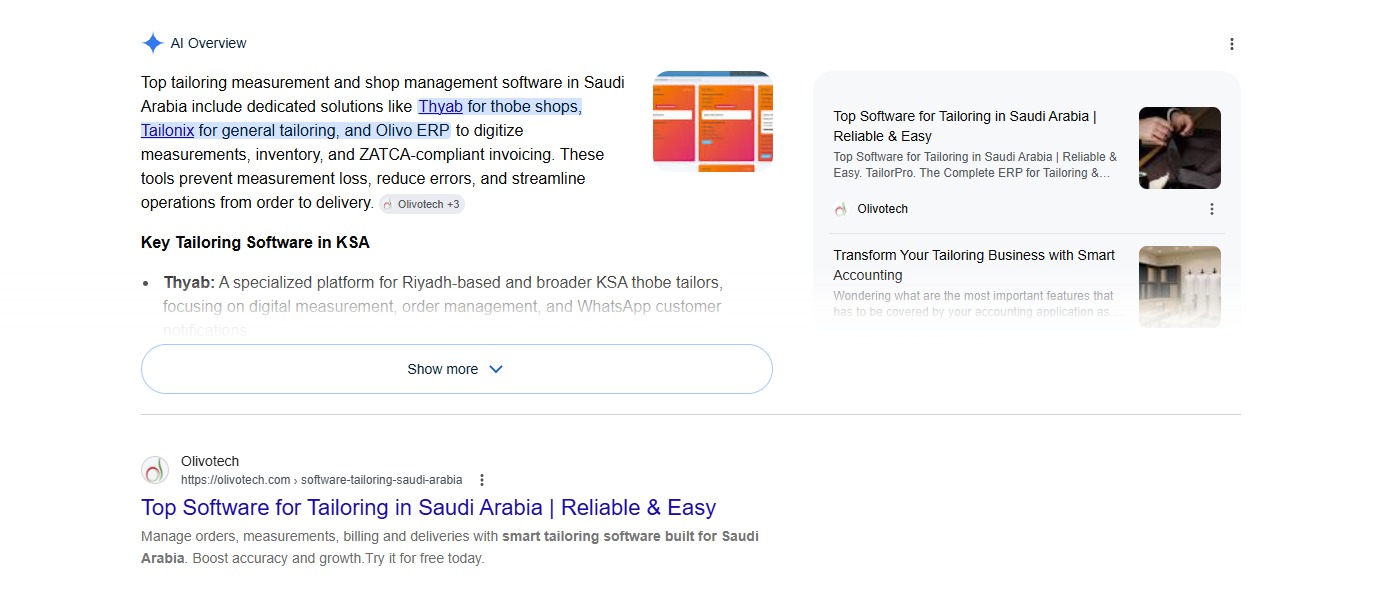
Task: Click the olivotech.com result URL breadcrumb
Action: point(321,480)
